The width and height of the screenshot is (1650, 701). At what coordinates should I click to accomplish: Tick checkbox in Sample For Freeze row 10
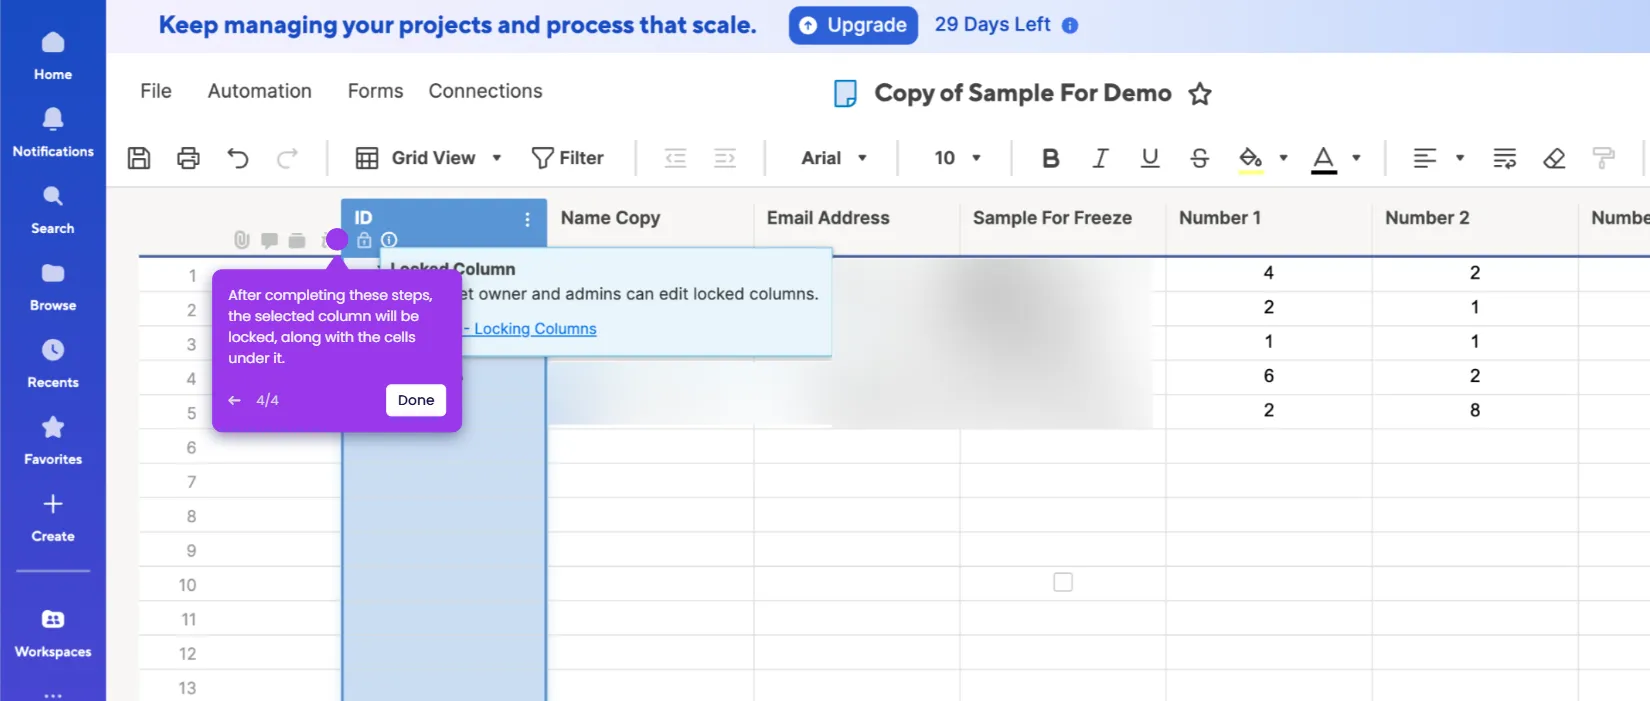pyautogui.click(x=1063, y=582)
